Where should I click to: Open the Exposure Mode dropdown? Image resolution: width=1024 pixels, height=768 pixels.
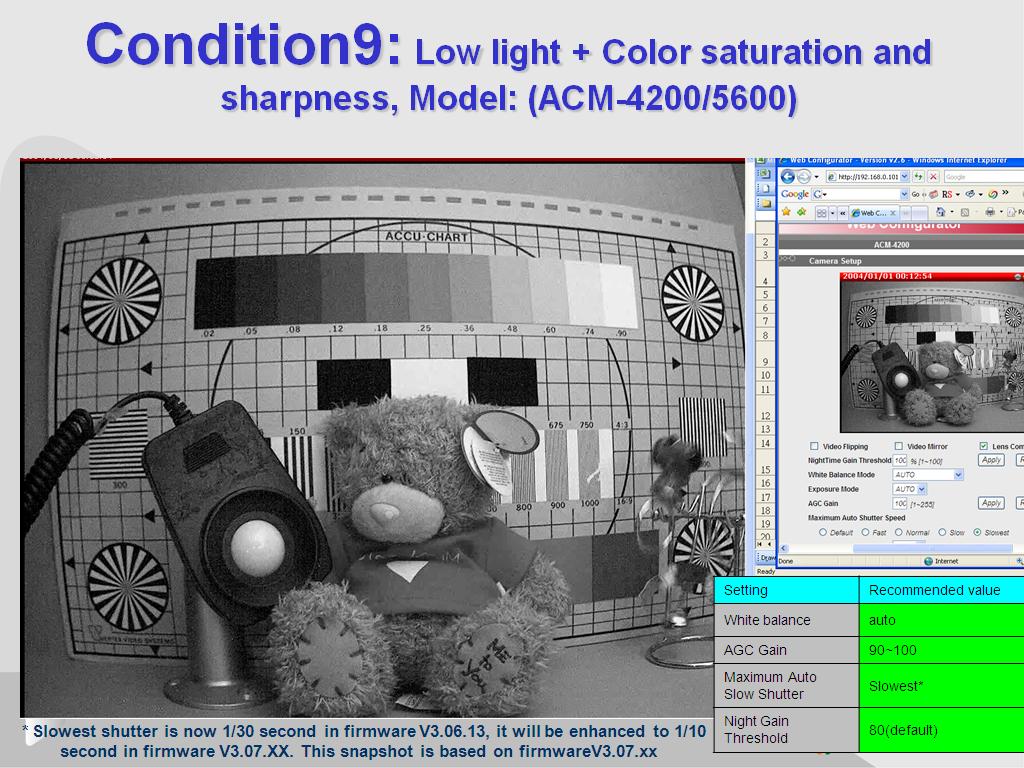pyautogui.click(x=921, y=489)
